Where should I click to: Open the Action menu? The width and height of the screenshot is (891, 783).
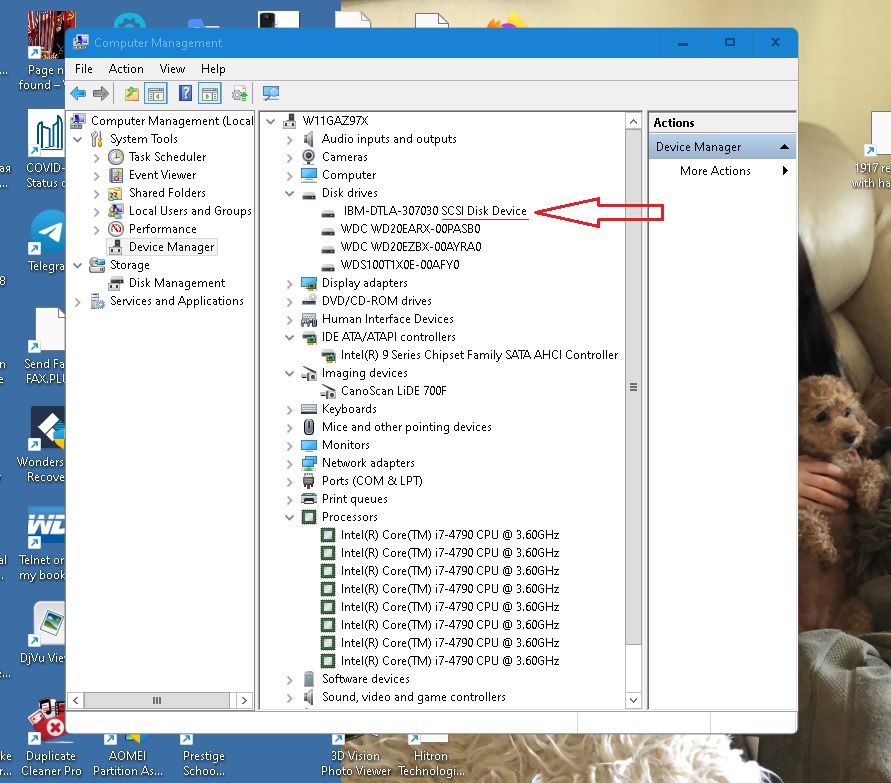(126, 69)
